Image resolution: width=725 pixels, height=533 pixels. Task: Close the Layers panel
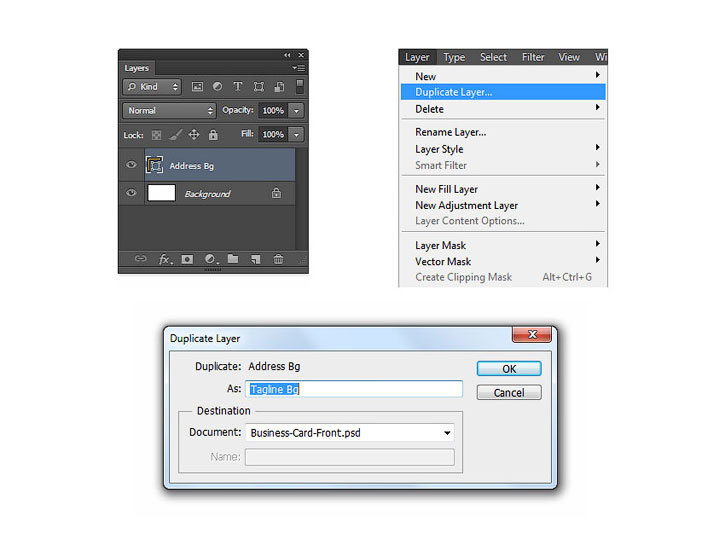(301, 55)
